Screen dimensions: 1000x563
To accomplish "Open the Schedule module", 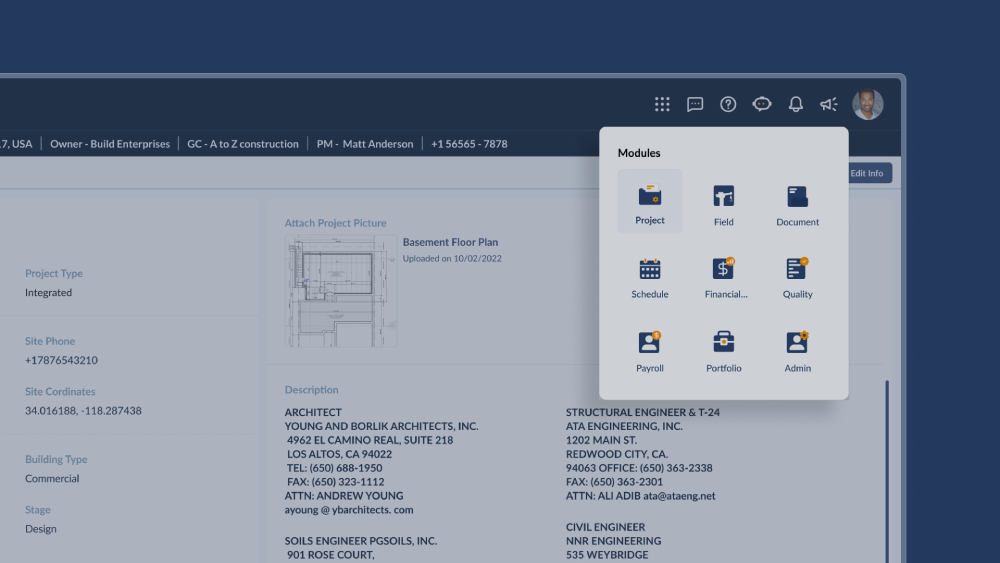I will pyautogui.click(x=650, y=278).
